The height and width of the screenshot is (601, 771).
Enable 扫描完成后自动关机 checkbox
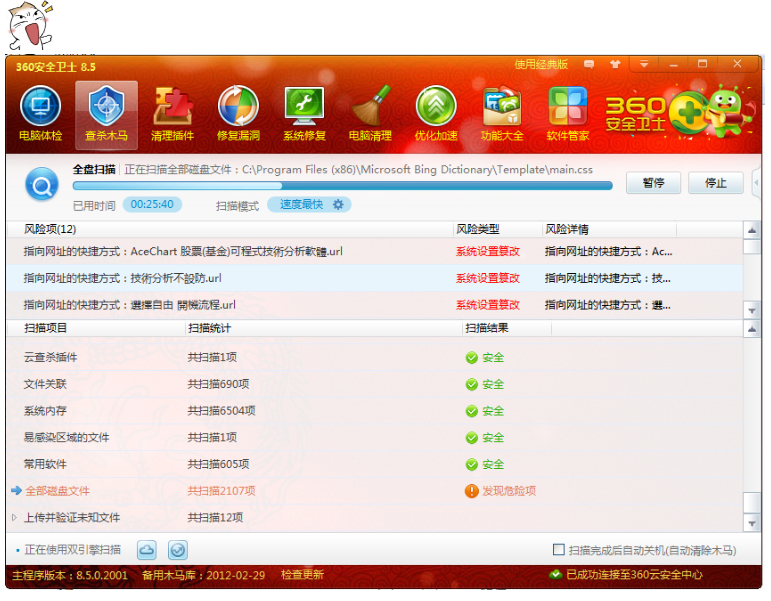click(559, 549)
